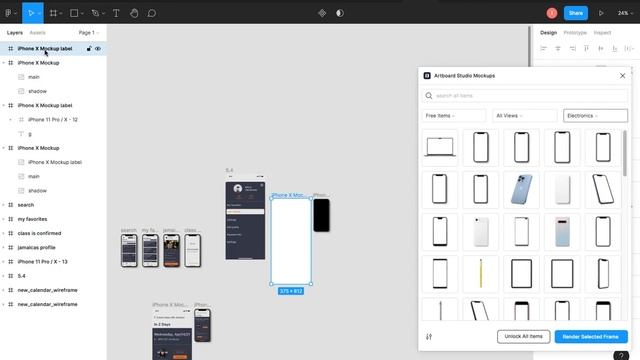Switch to the Inspect tab
The height and width of the screenshot is (360, 640).
click(x=602, y=33)
